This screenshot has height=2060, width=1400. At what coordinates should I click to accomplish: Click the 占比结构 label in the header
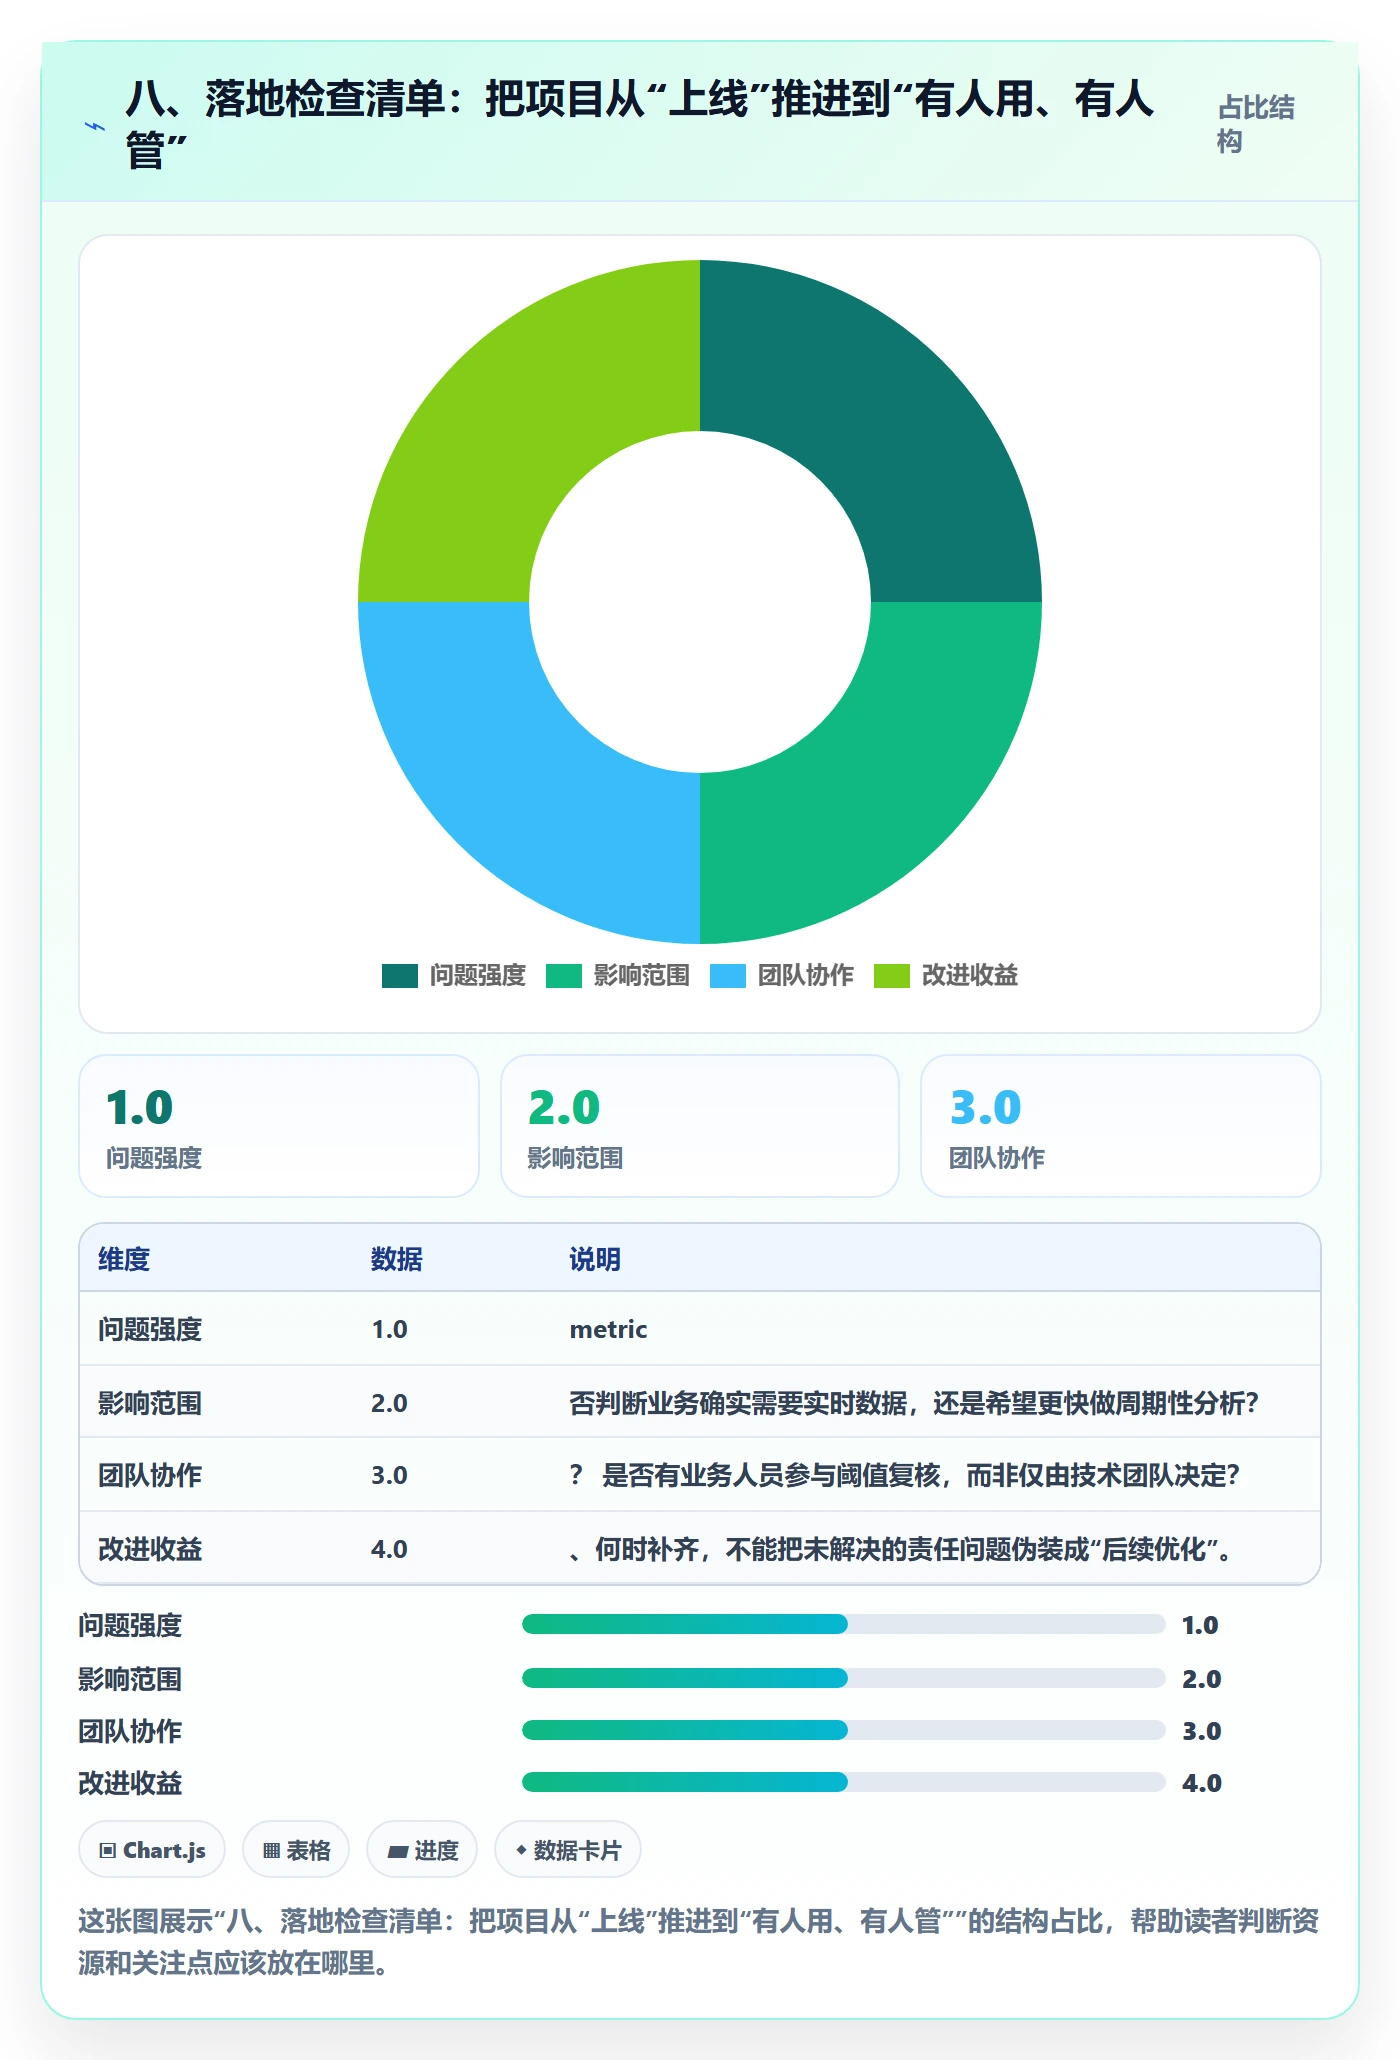click(x=1256, y=124)
